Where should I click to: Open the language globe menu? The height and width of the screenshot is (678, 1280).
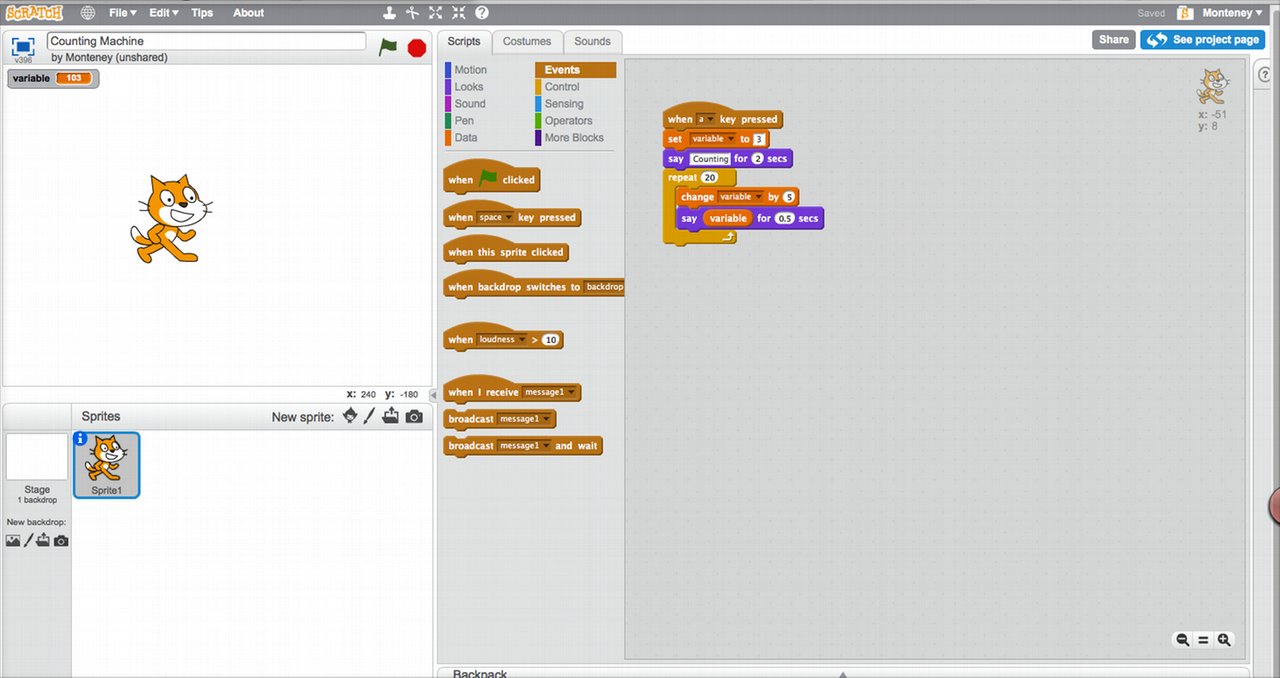pos(87,13)
